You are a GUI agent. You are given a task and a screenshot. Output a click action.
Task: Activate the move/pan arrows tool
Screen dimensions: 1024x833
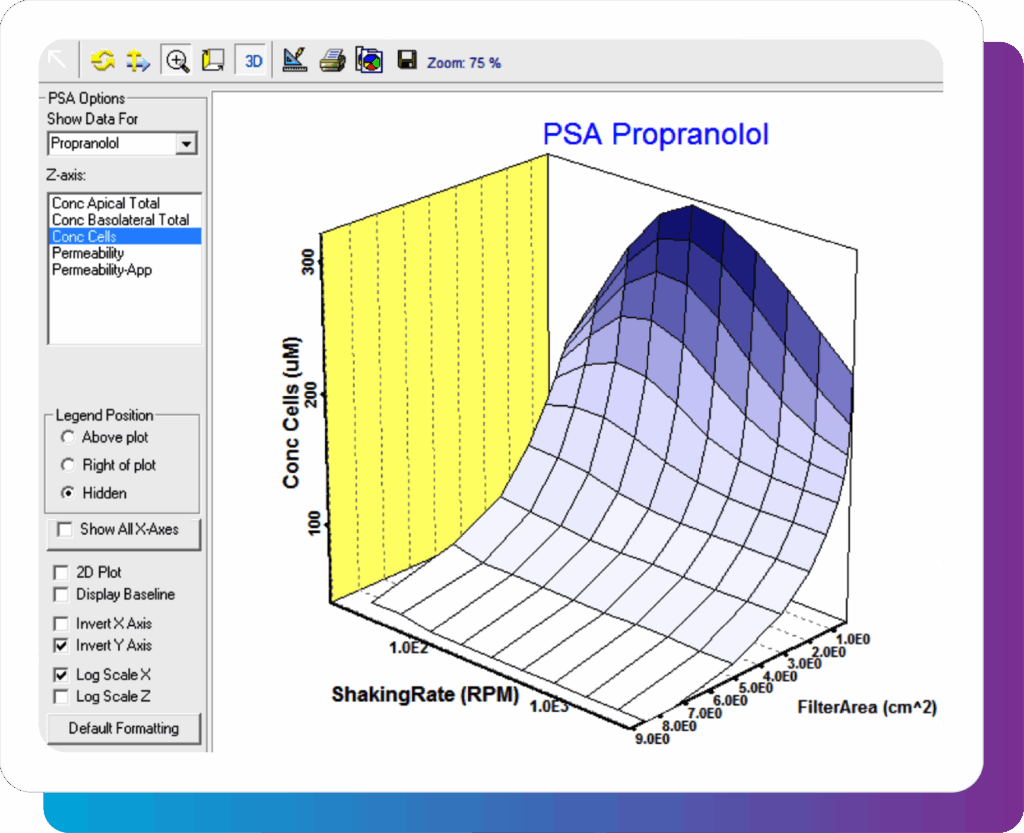click(x=138, y=59)
